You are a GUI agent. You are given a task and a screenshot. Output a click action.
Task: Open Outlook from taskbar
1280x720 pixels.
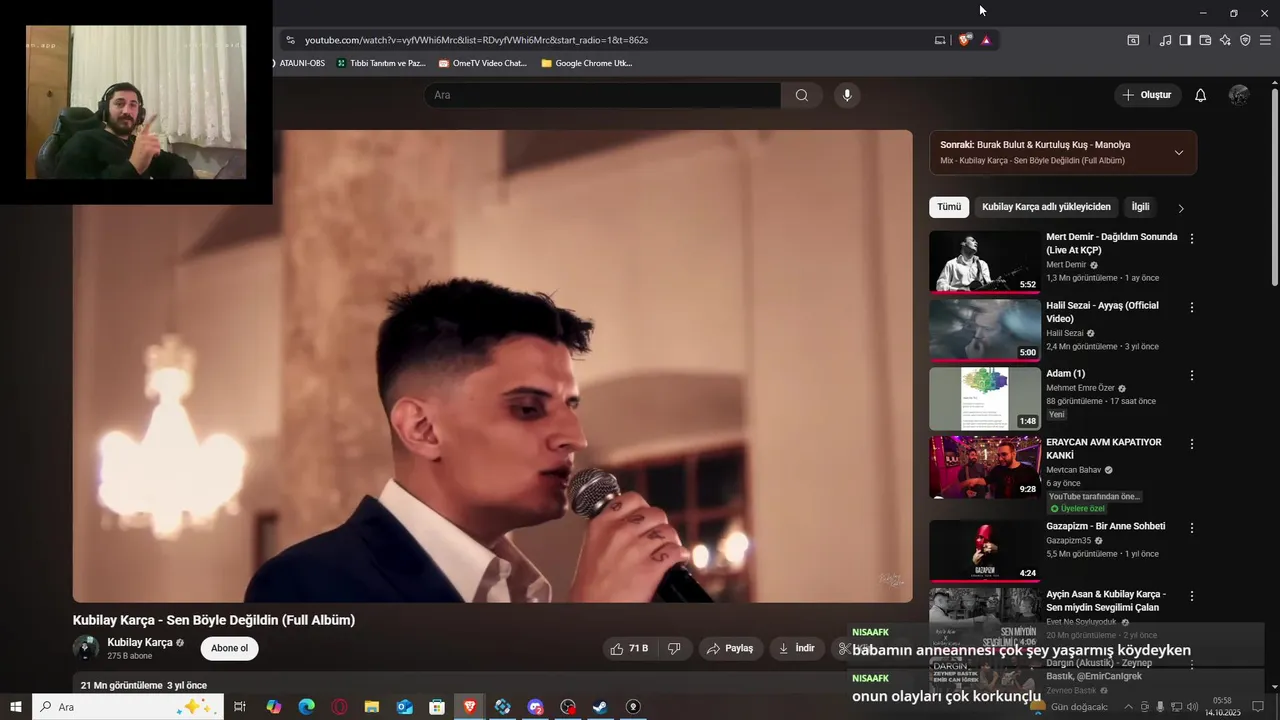[404, 707]
